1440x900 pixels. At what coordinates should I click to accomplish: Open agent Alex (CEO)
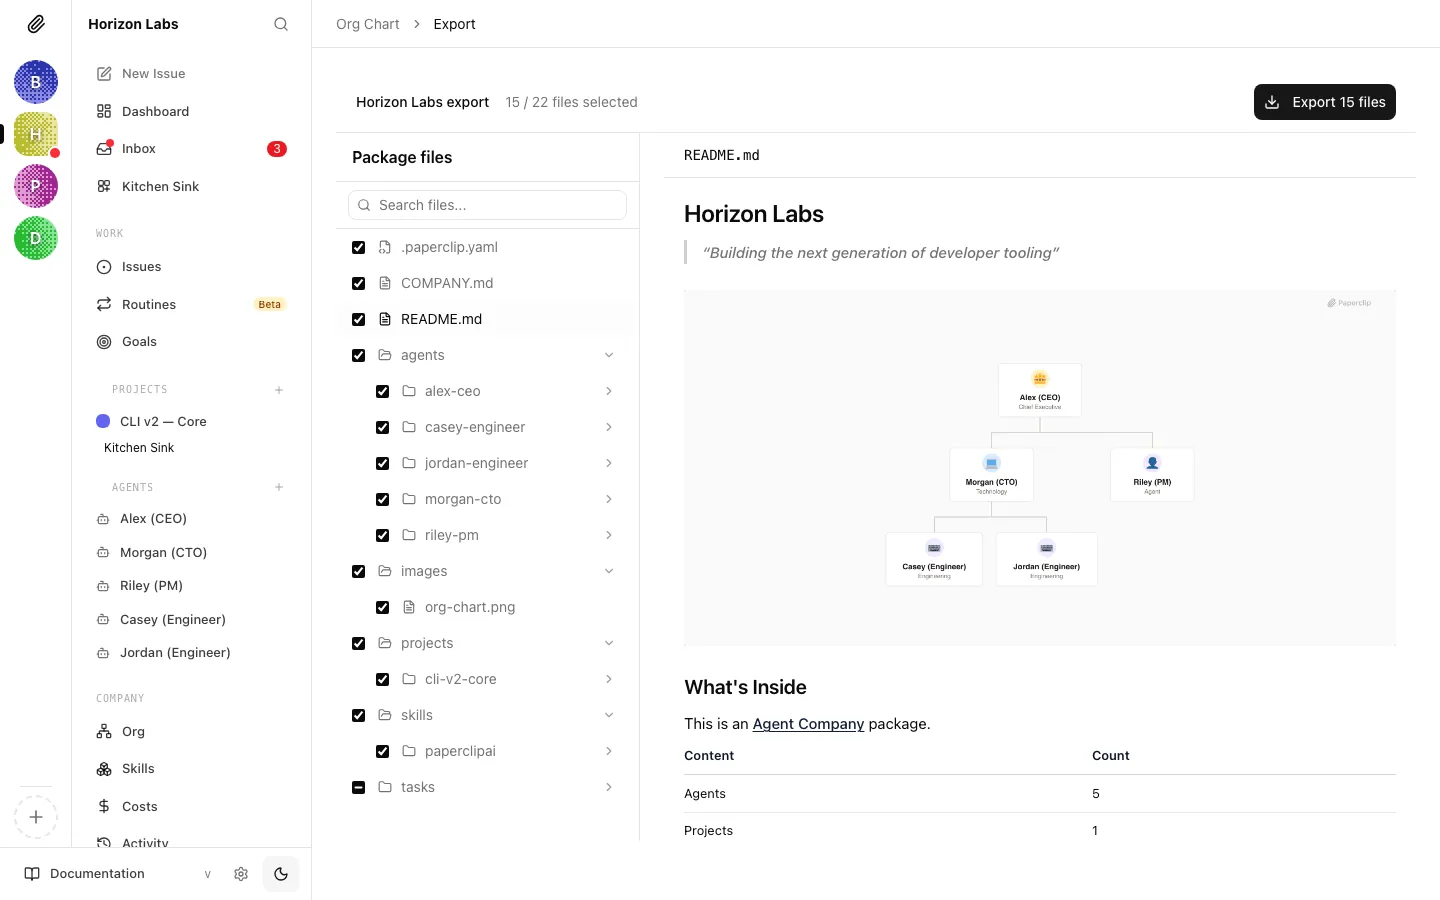192,519
